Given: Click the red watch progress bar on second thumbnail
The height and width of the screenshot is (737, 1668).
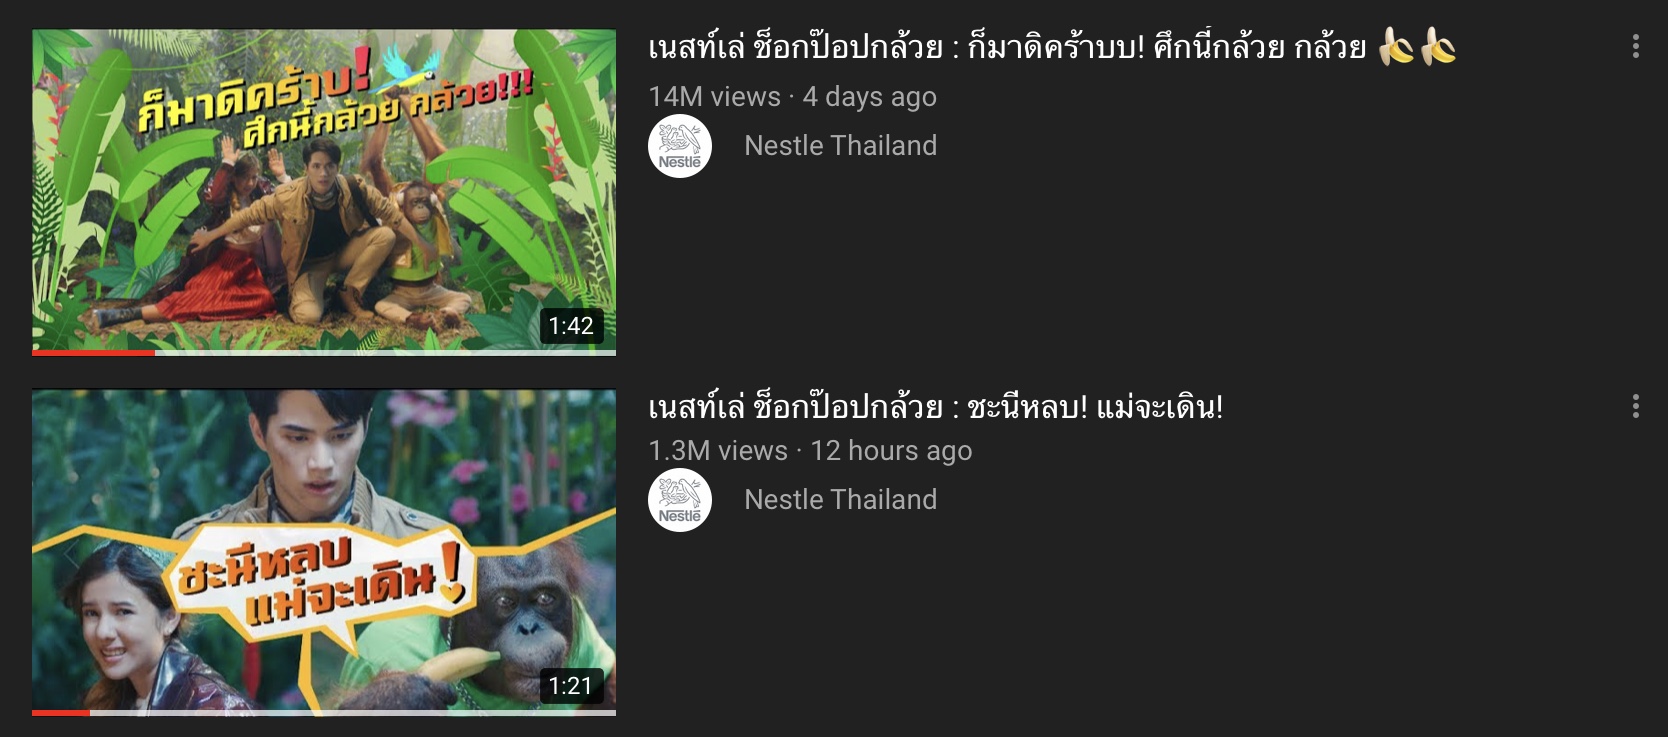Looking at the screenshot, I should pos(61,712).
